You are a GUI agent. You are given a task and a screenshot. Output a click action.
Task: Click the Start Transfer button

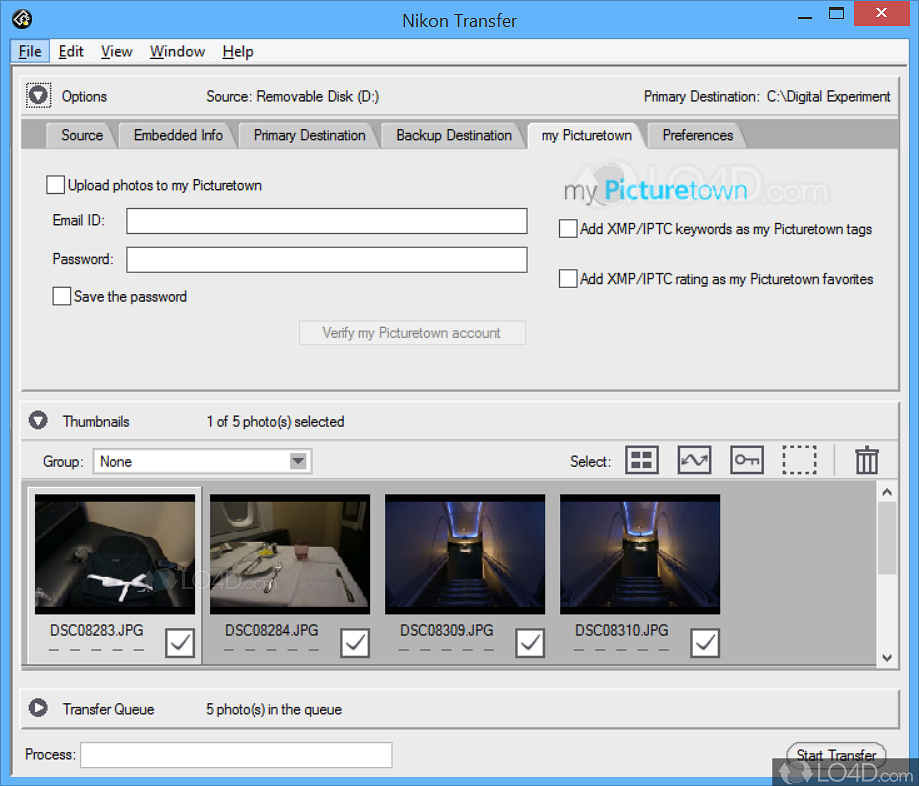point(836,755)
